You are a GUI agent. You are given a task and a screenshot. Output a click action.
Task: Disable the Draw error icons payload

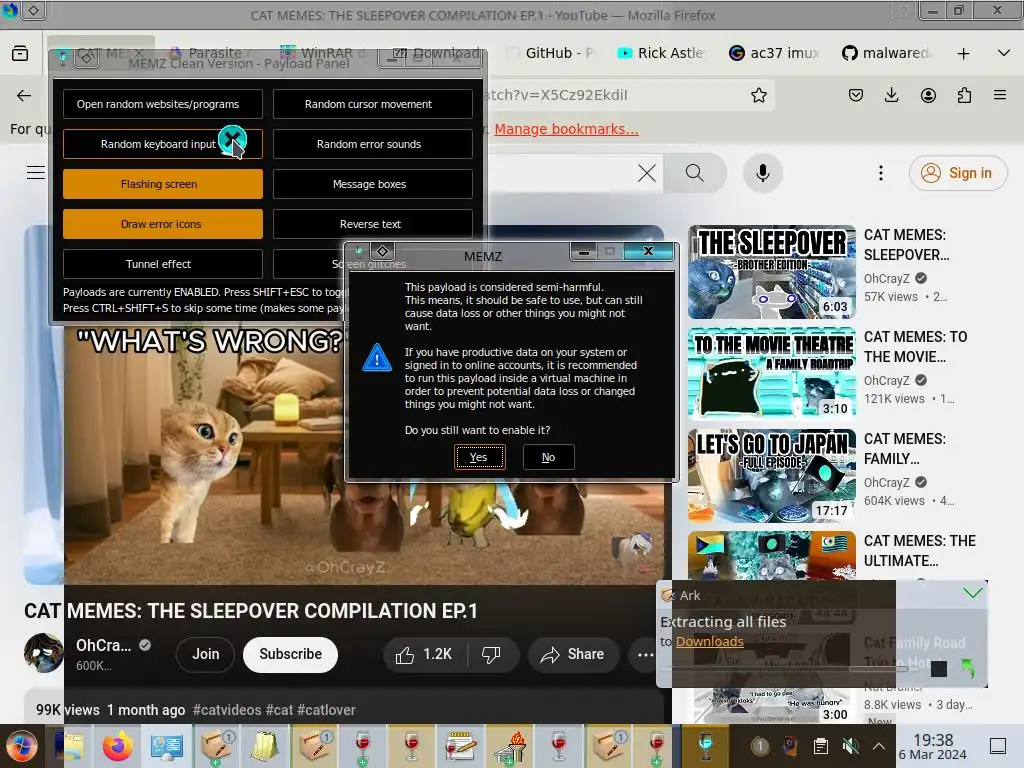coord(163,224)
